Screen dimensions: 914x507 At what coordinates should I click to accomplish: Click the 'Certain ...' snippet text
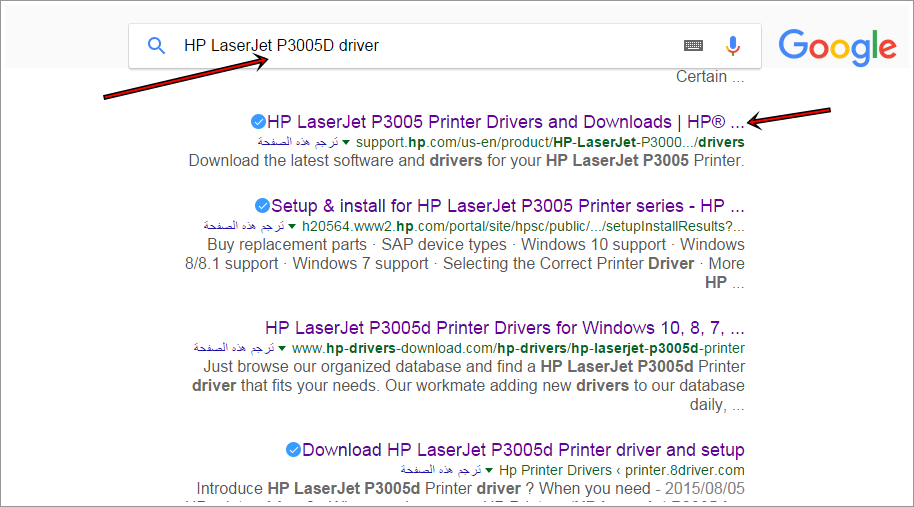[x=710, y=77]
